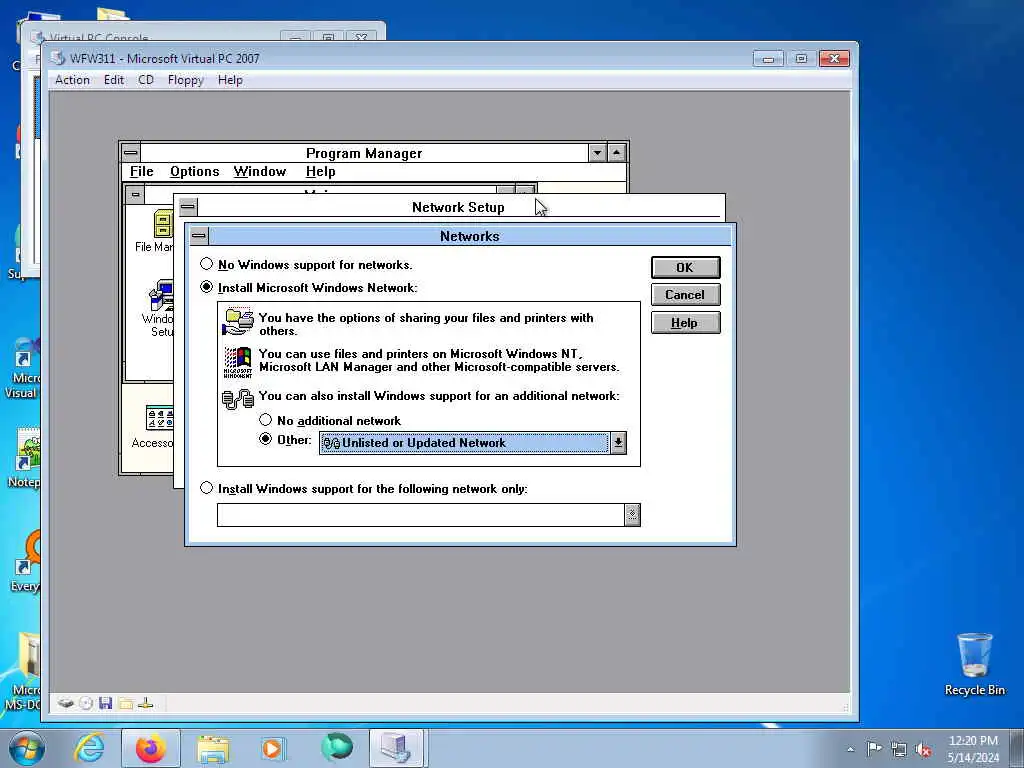Open Windows Explorer from the taskbar

click(214, 748)
